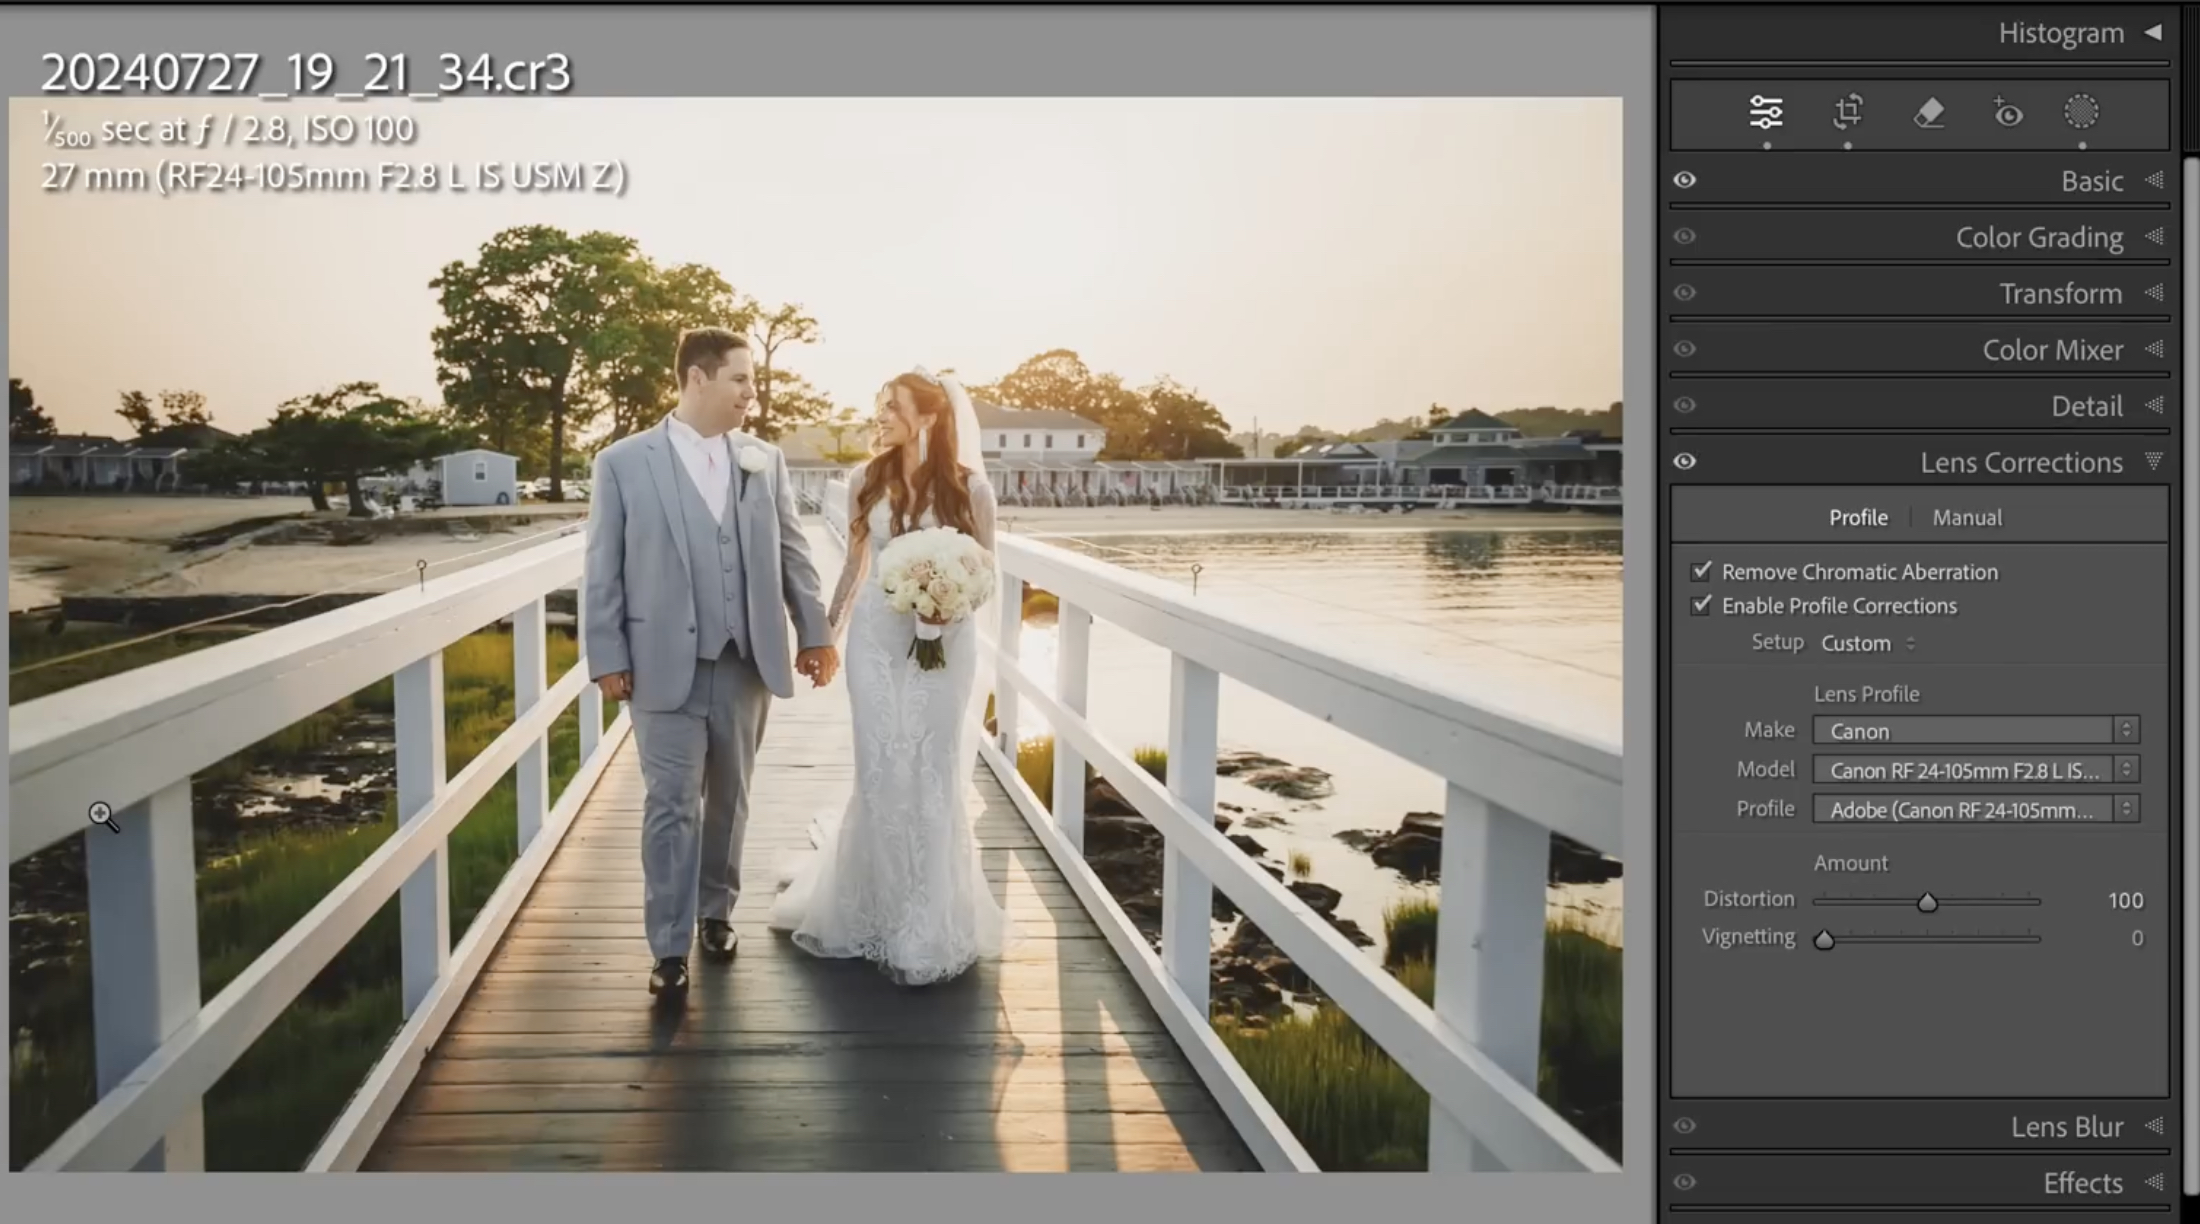Open the lens Model dropdown

[x=1976, y=770]
